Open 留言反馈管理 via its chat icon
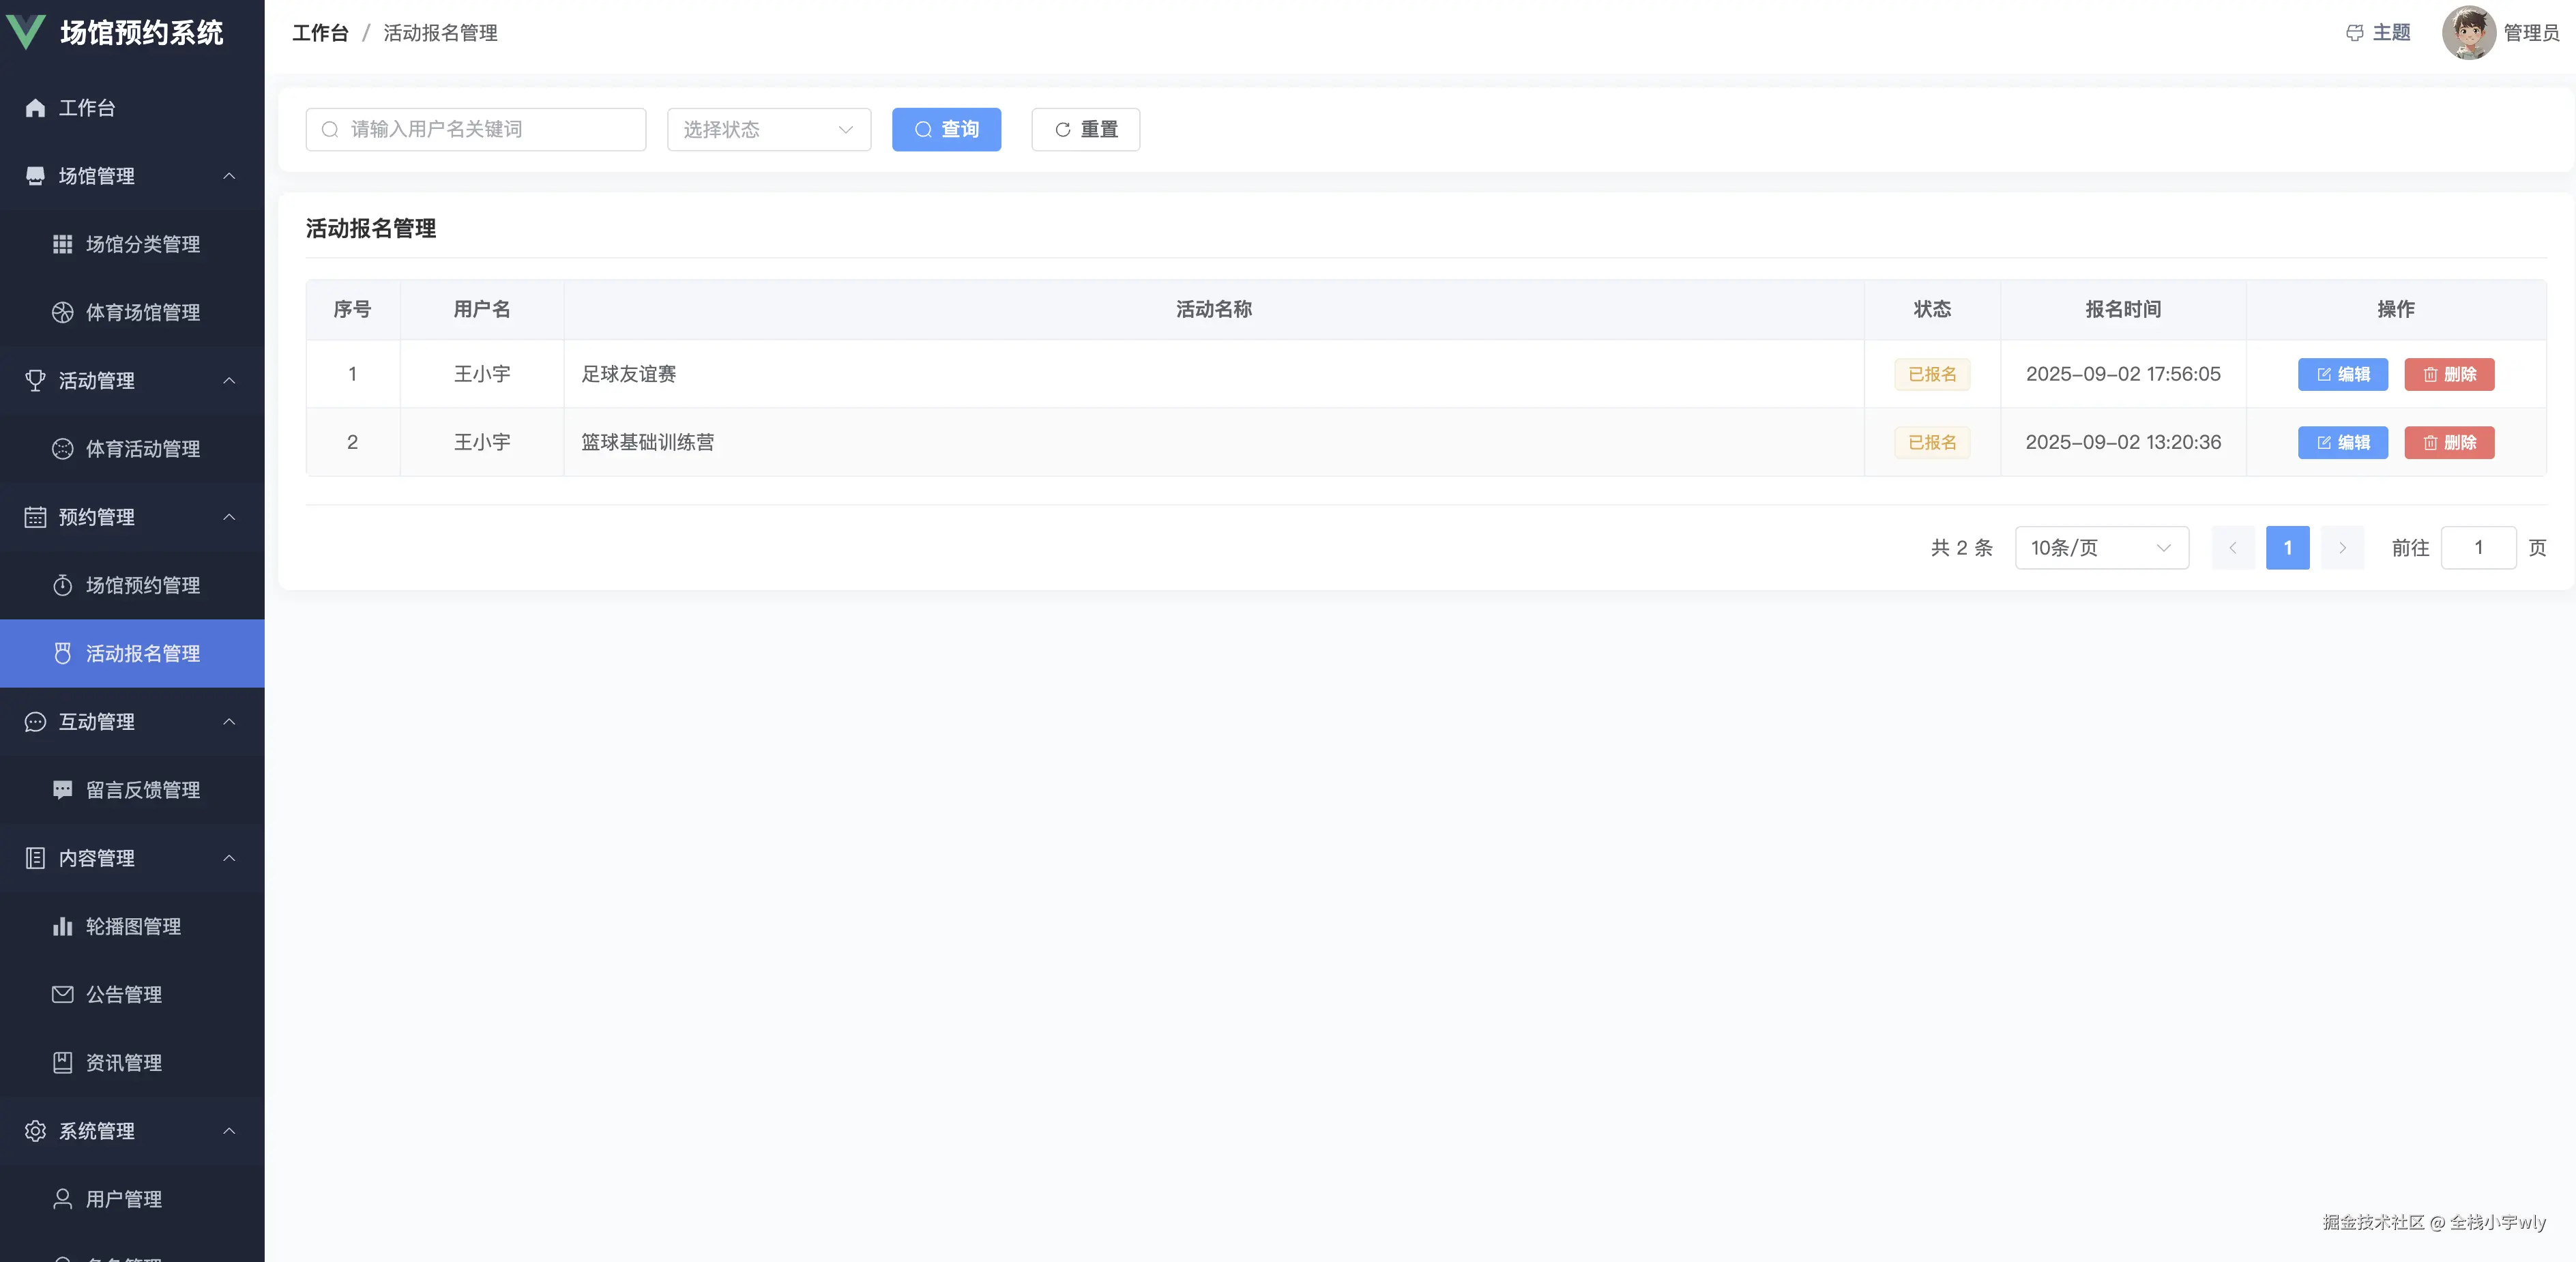This screenshot has width=2576, height=1262. (x=62, y=790)
